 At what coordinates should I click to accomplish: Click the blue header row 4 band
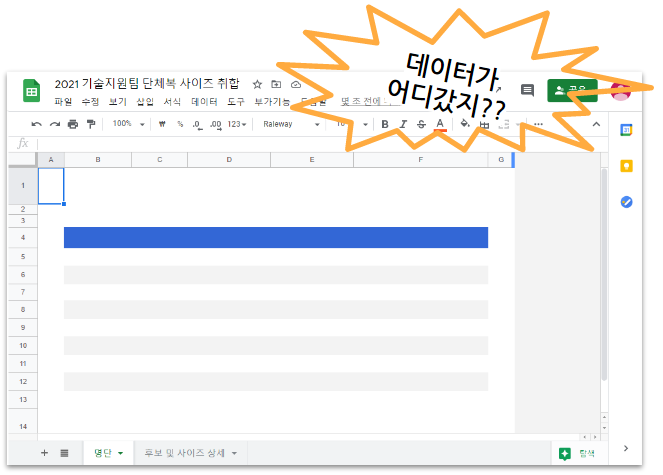pyautogui.click(x=276, y=237)
